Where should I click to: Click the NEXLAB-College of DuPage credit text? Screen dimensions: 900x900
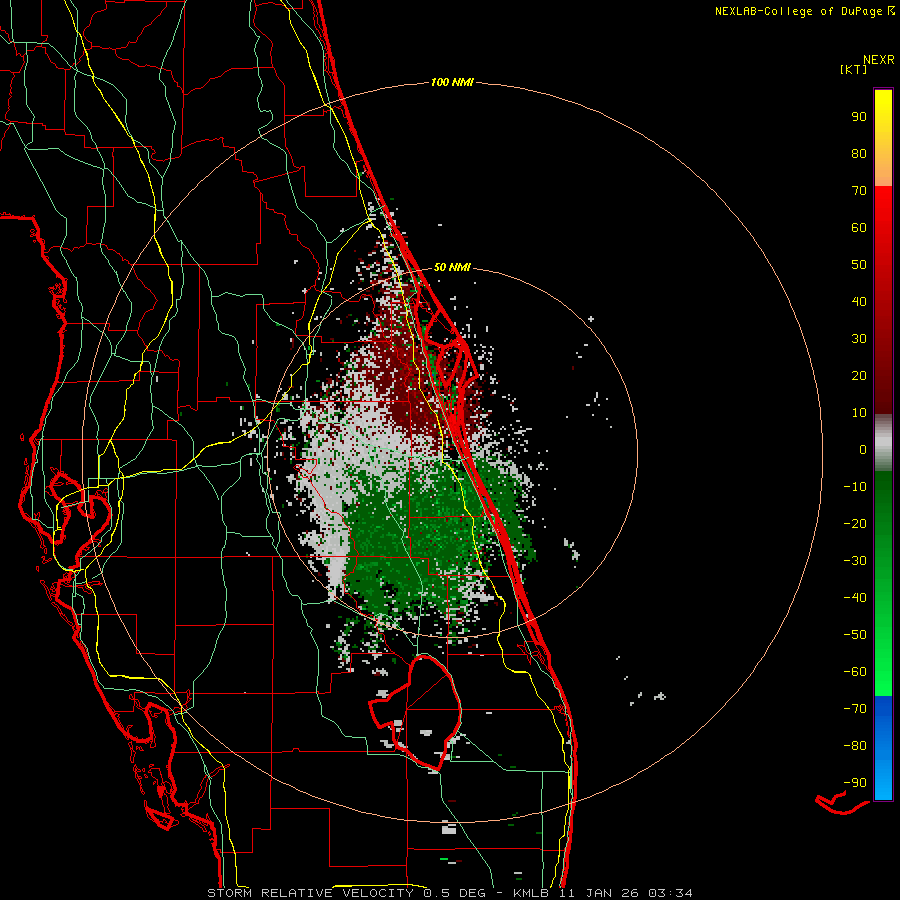[804, 11]
